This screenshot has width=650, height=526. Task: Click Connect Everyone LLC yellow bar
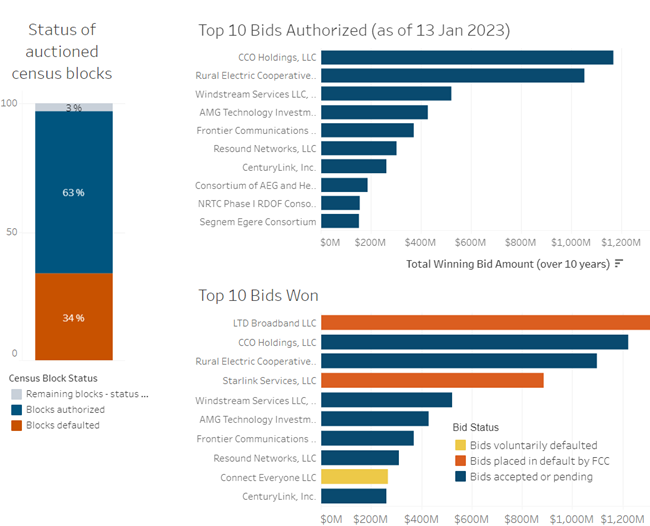pos(355,477)
